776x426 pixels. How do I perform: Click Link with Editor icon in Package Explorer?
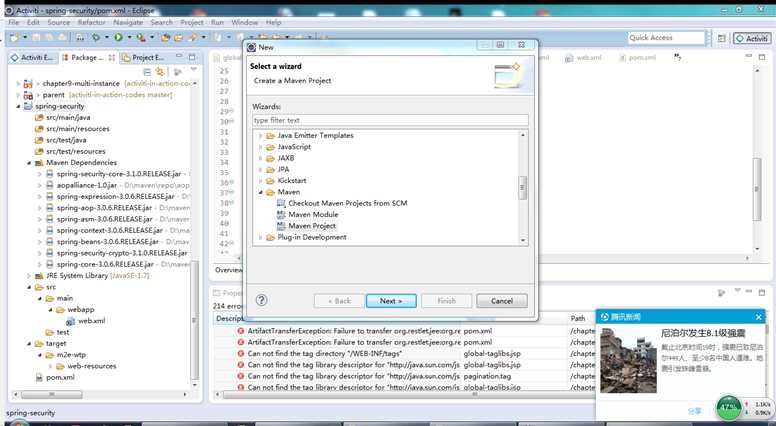point(159,72)
